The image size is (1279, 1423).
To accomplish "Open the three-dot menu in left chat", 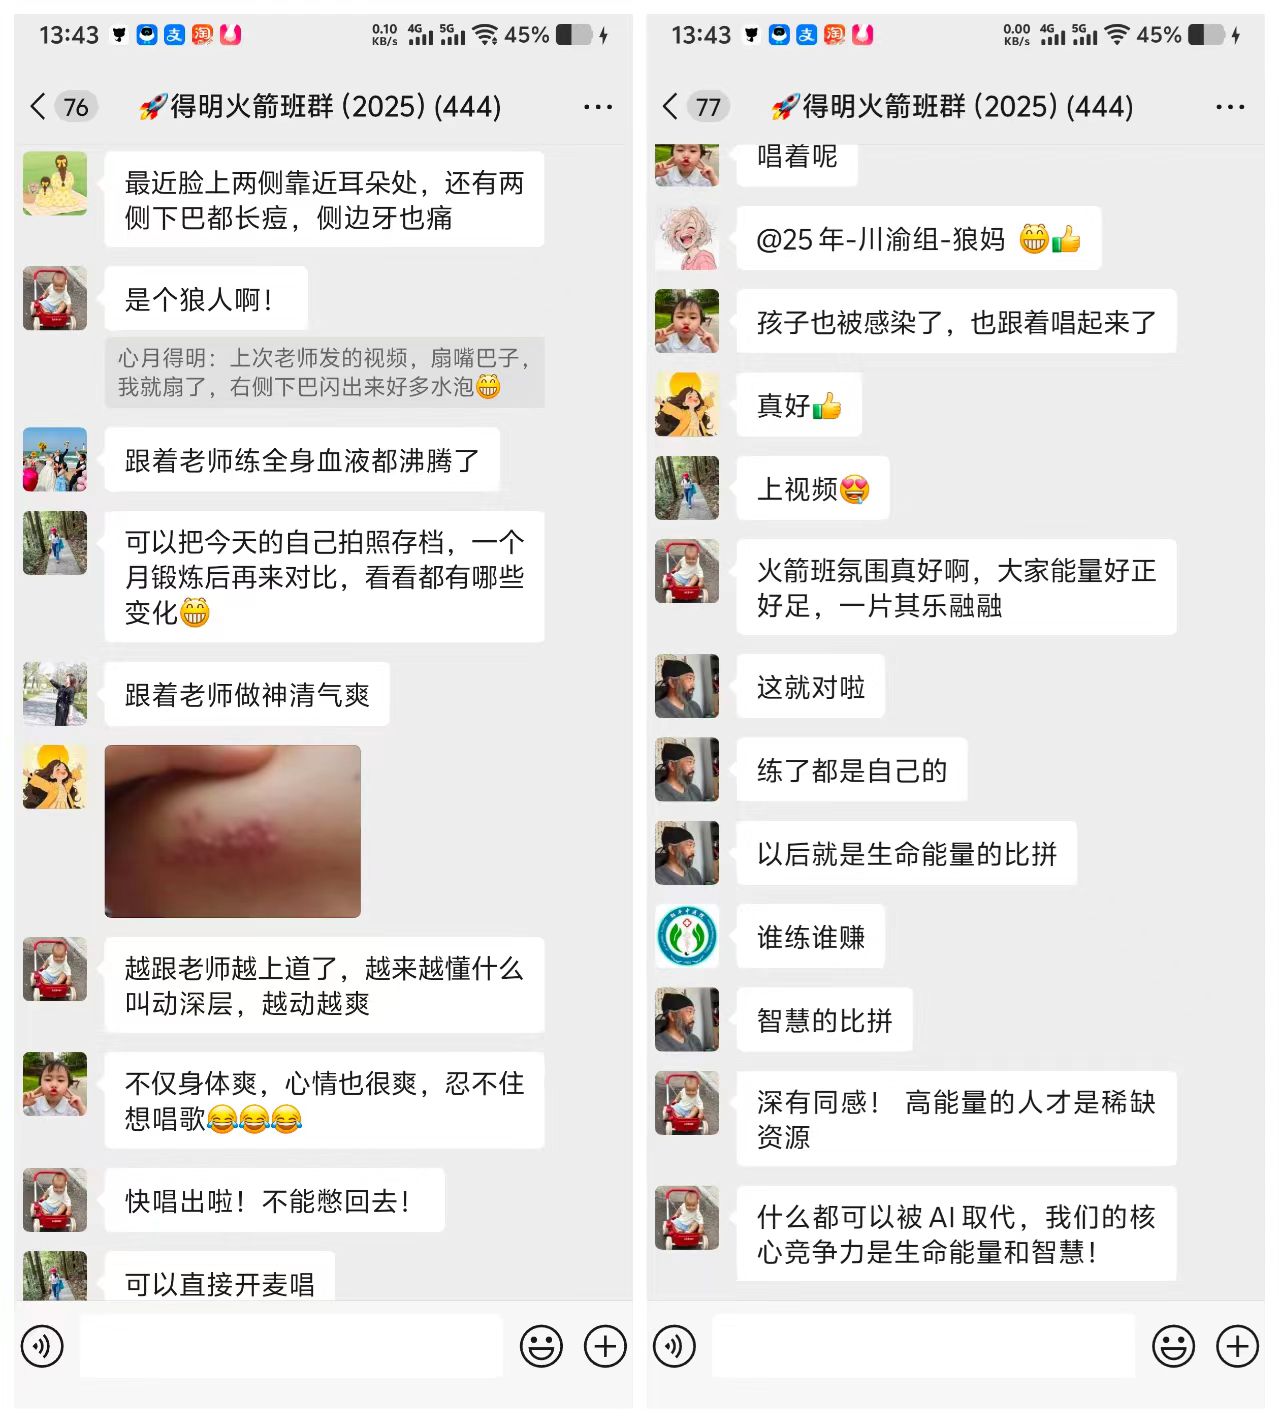I will (x=598, y=107).
